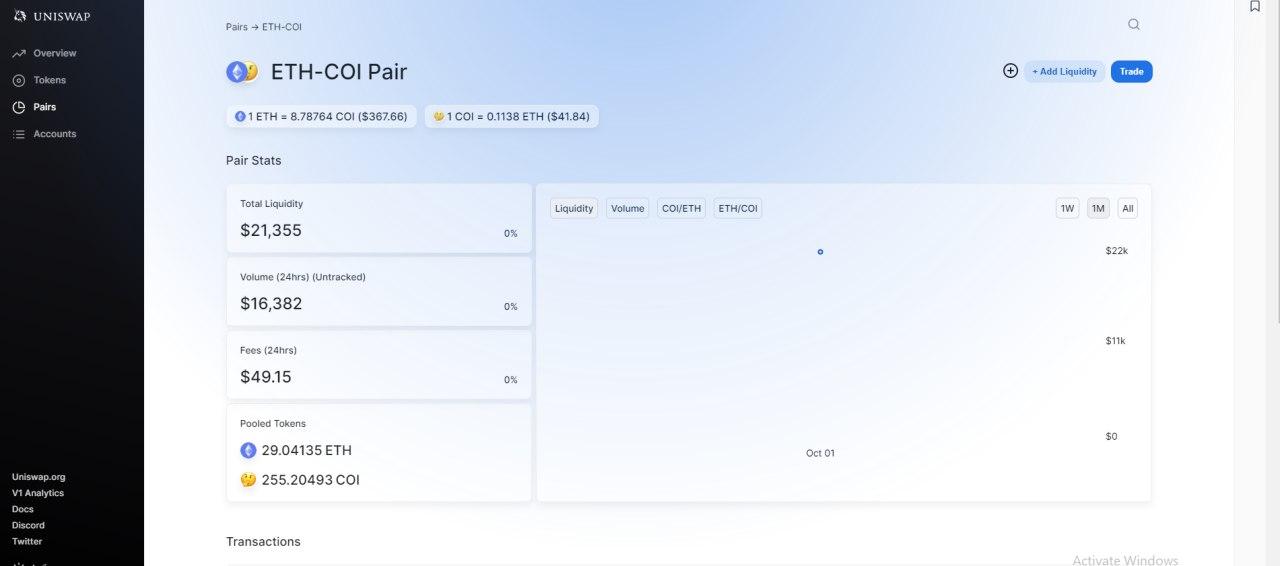Click the Accounts list icon
The image size is (1280, 566).
(x=19, y=134)
